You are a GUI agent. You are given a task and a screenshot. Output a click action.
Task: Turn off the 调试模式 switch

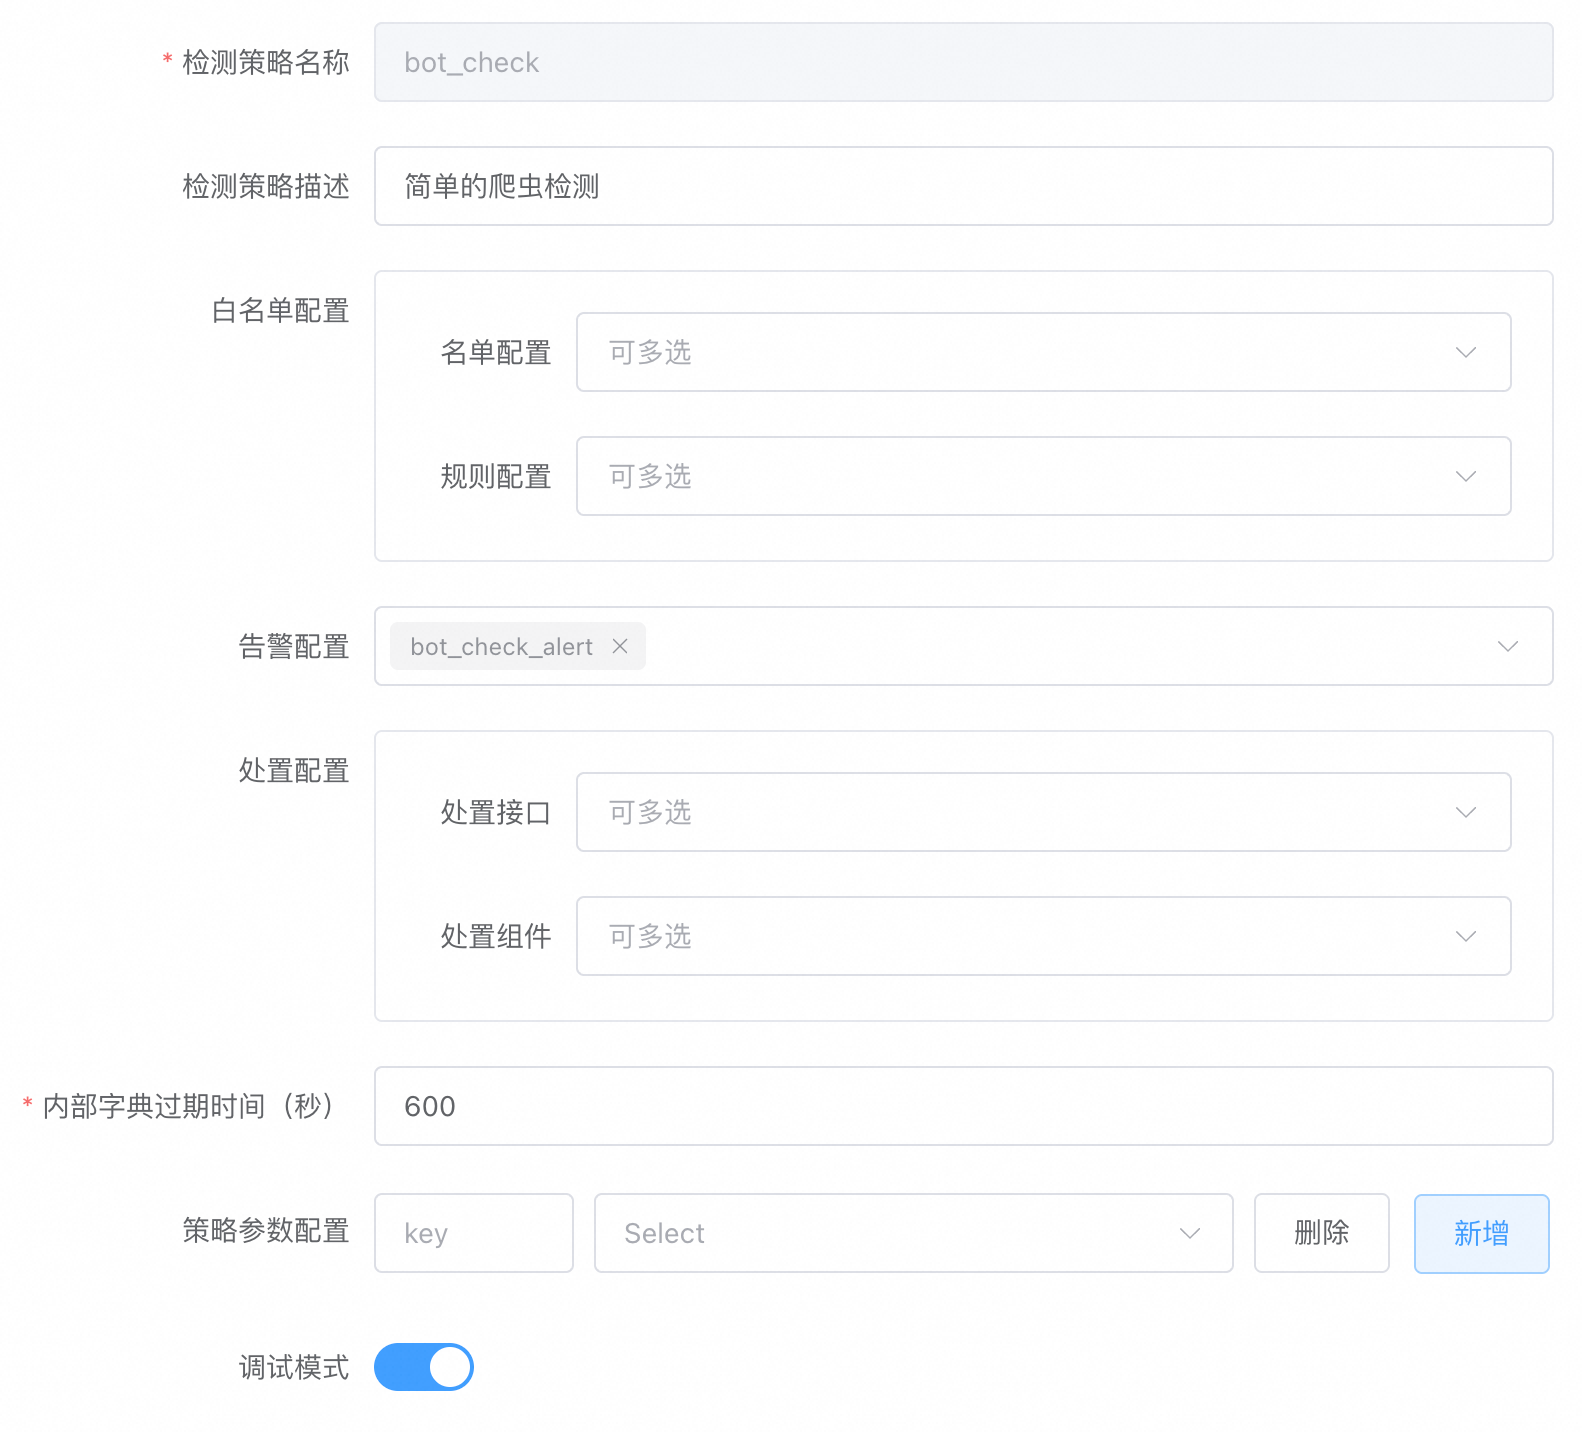coord(423,1367)
